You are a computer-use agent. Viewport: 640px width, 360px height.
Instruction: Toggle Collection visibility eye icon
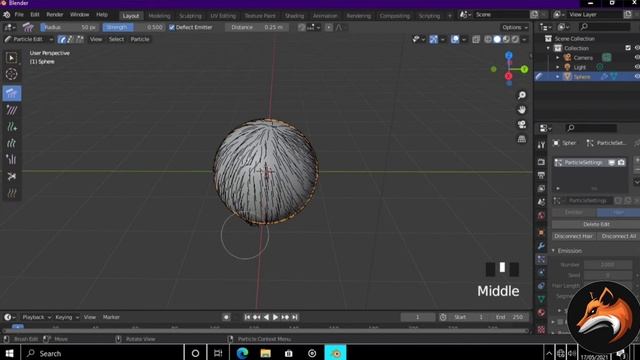click(x=637, y=48)
